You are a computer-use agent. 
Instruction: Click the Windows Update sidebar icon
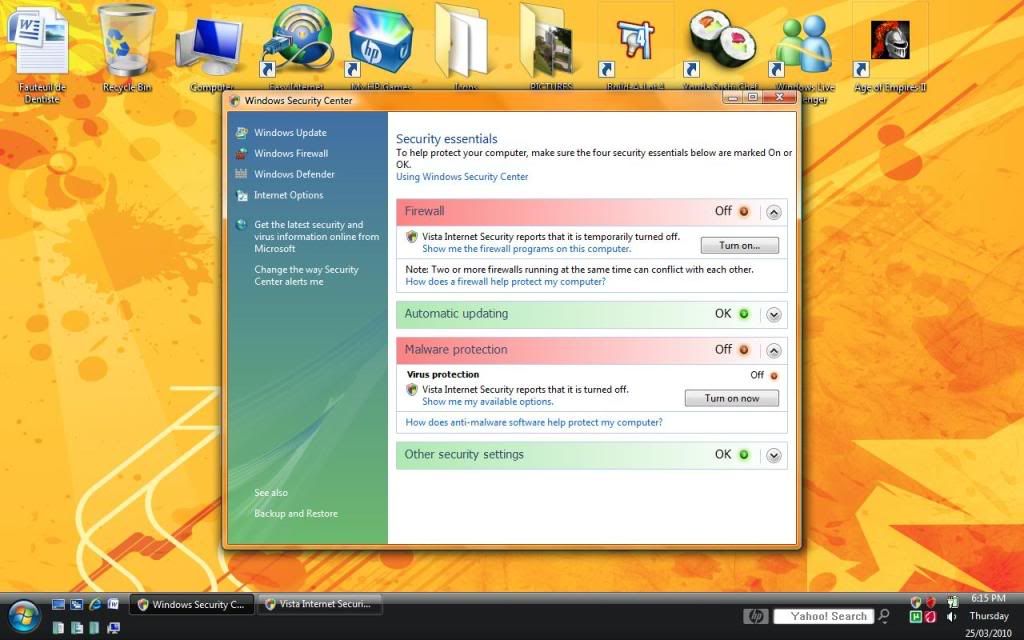click(x=242, y=133)
